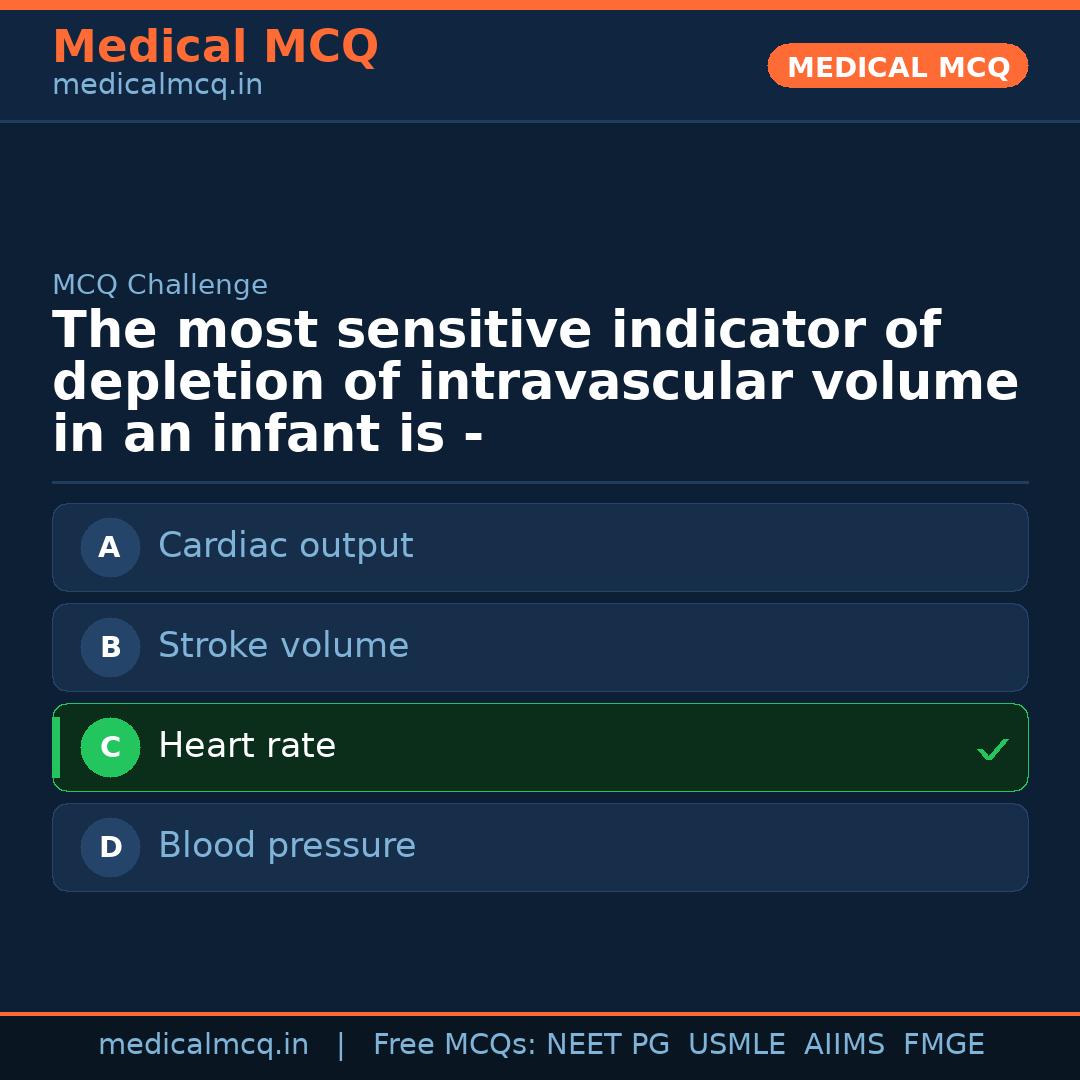Click the question text about intravascular volume
Viewport: 1080px width, 1080px height.
click(535, 383)
